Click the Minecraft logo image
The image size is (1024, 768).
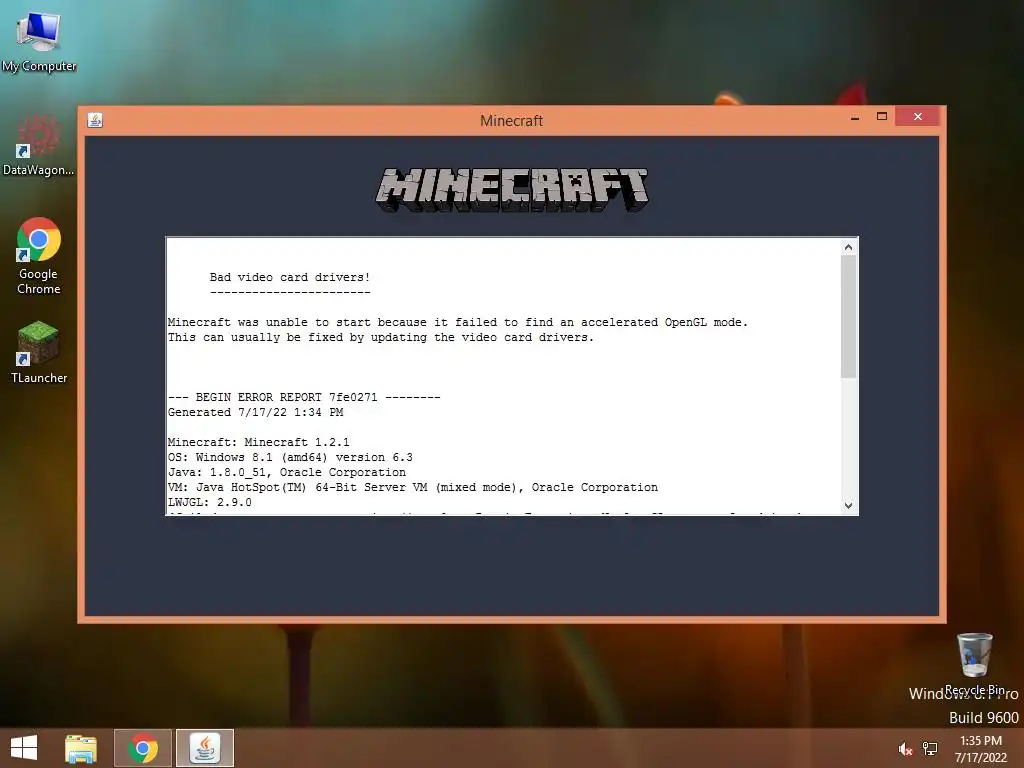512,189
